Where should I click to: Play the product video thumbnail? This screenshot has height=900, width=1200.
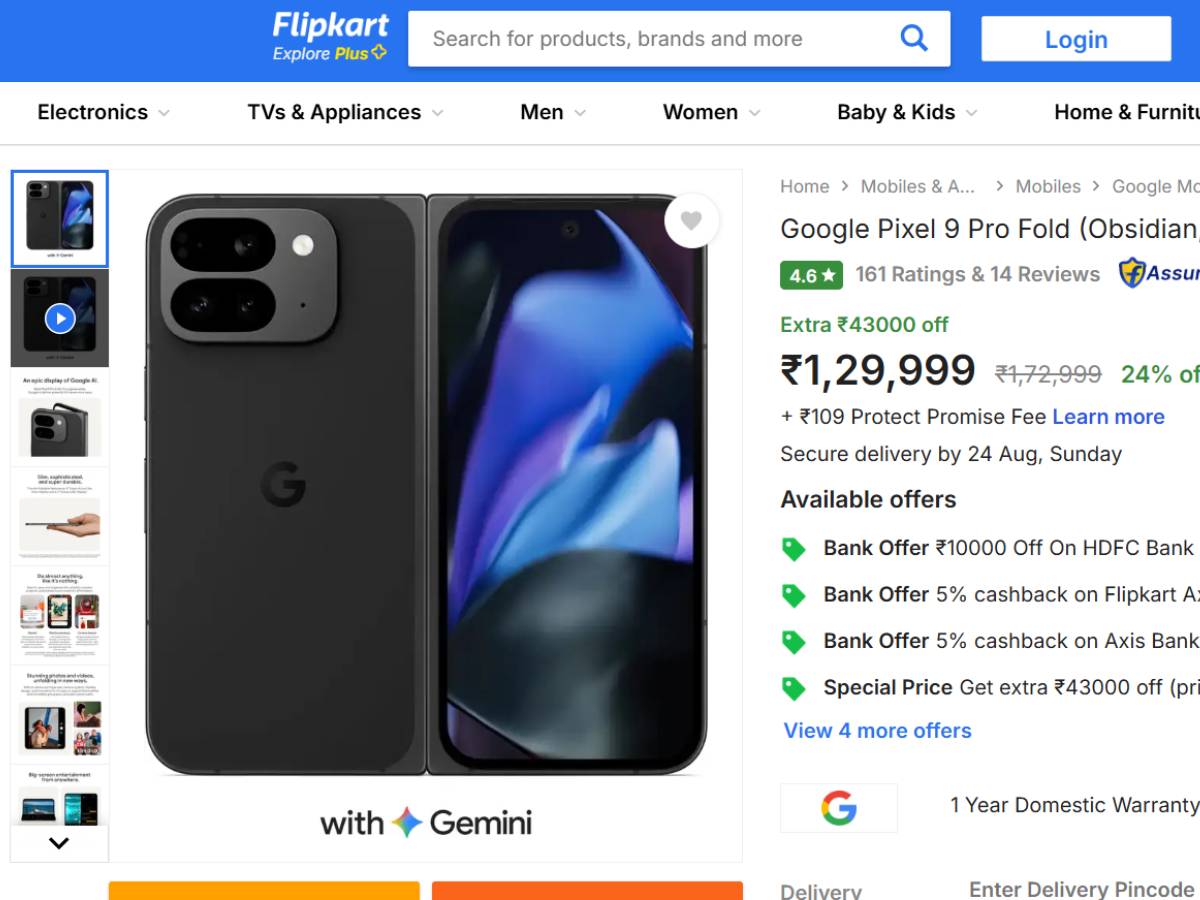[x=60, y=318]
